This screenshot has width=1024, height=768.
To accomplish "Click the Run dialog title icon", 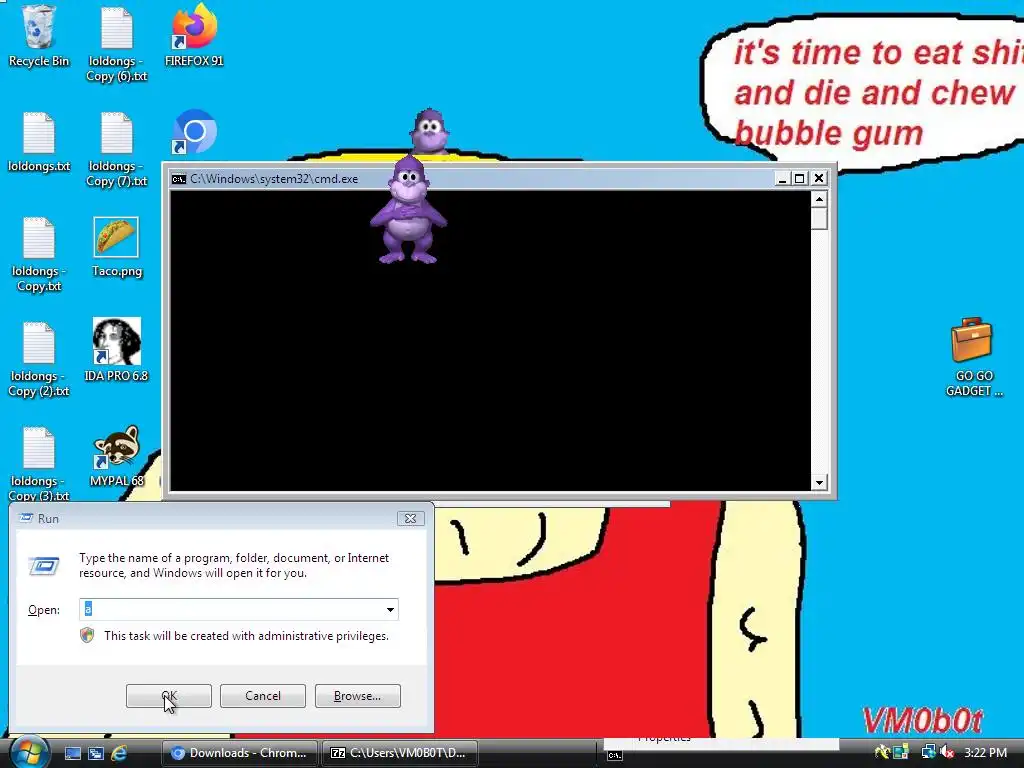I will (x=26, y=518).
